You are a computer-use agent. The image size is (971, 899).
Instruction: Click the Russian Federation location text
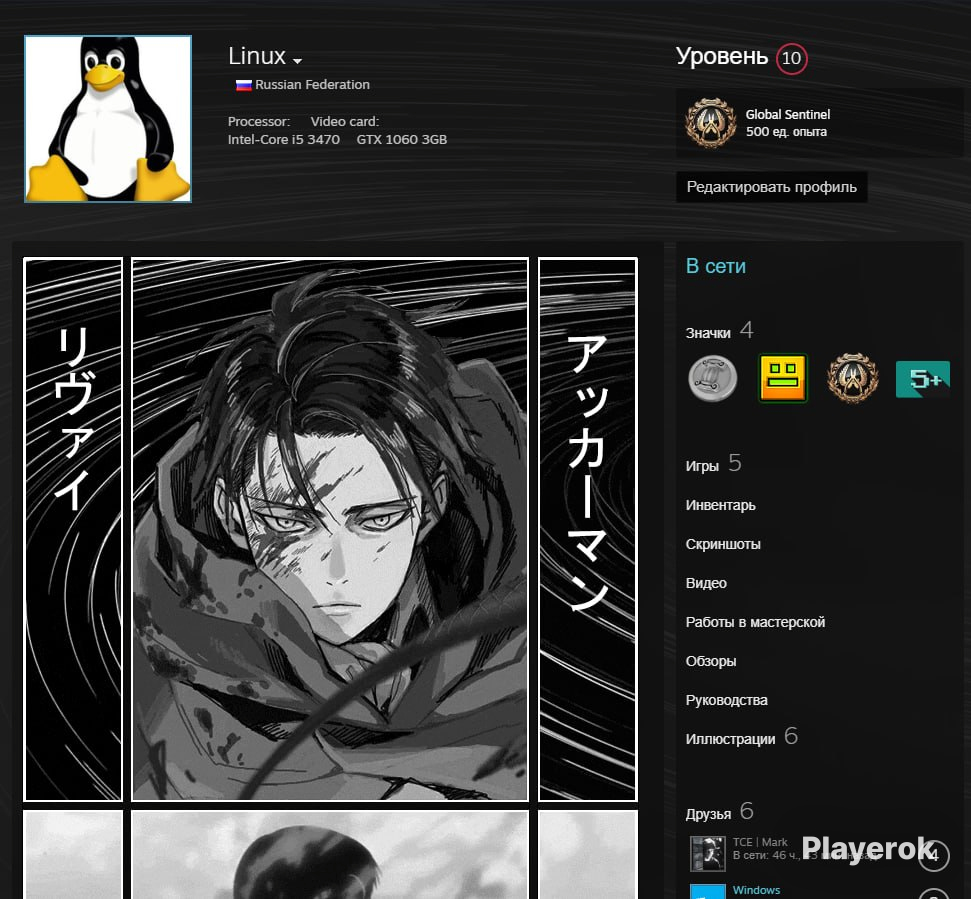pyautogui.click(x=312, y=85)
